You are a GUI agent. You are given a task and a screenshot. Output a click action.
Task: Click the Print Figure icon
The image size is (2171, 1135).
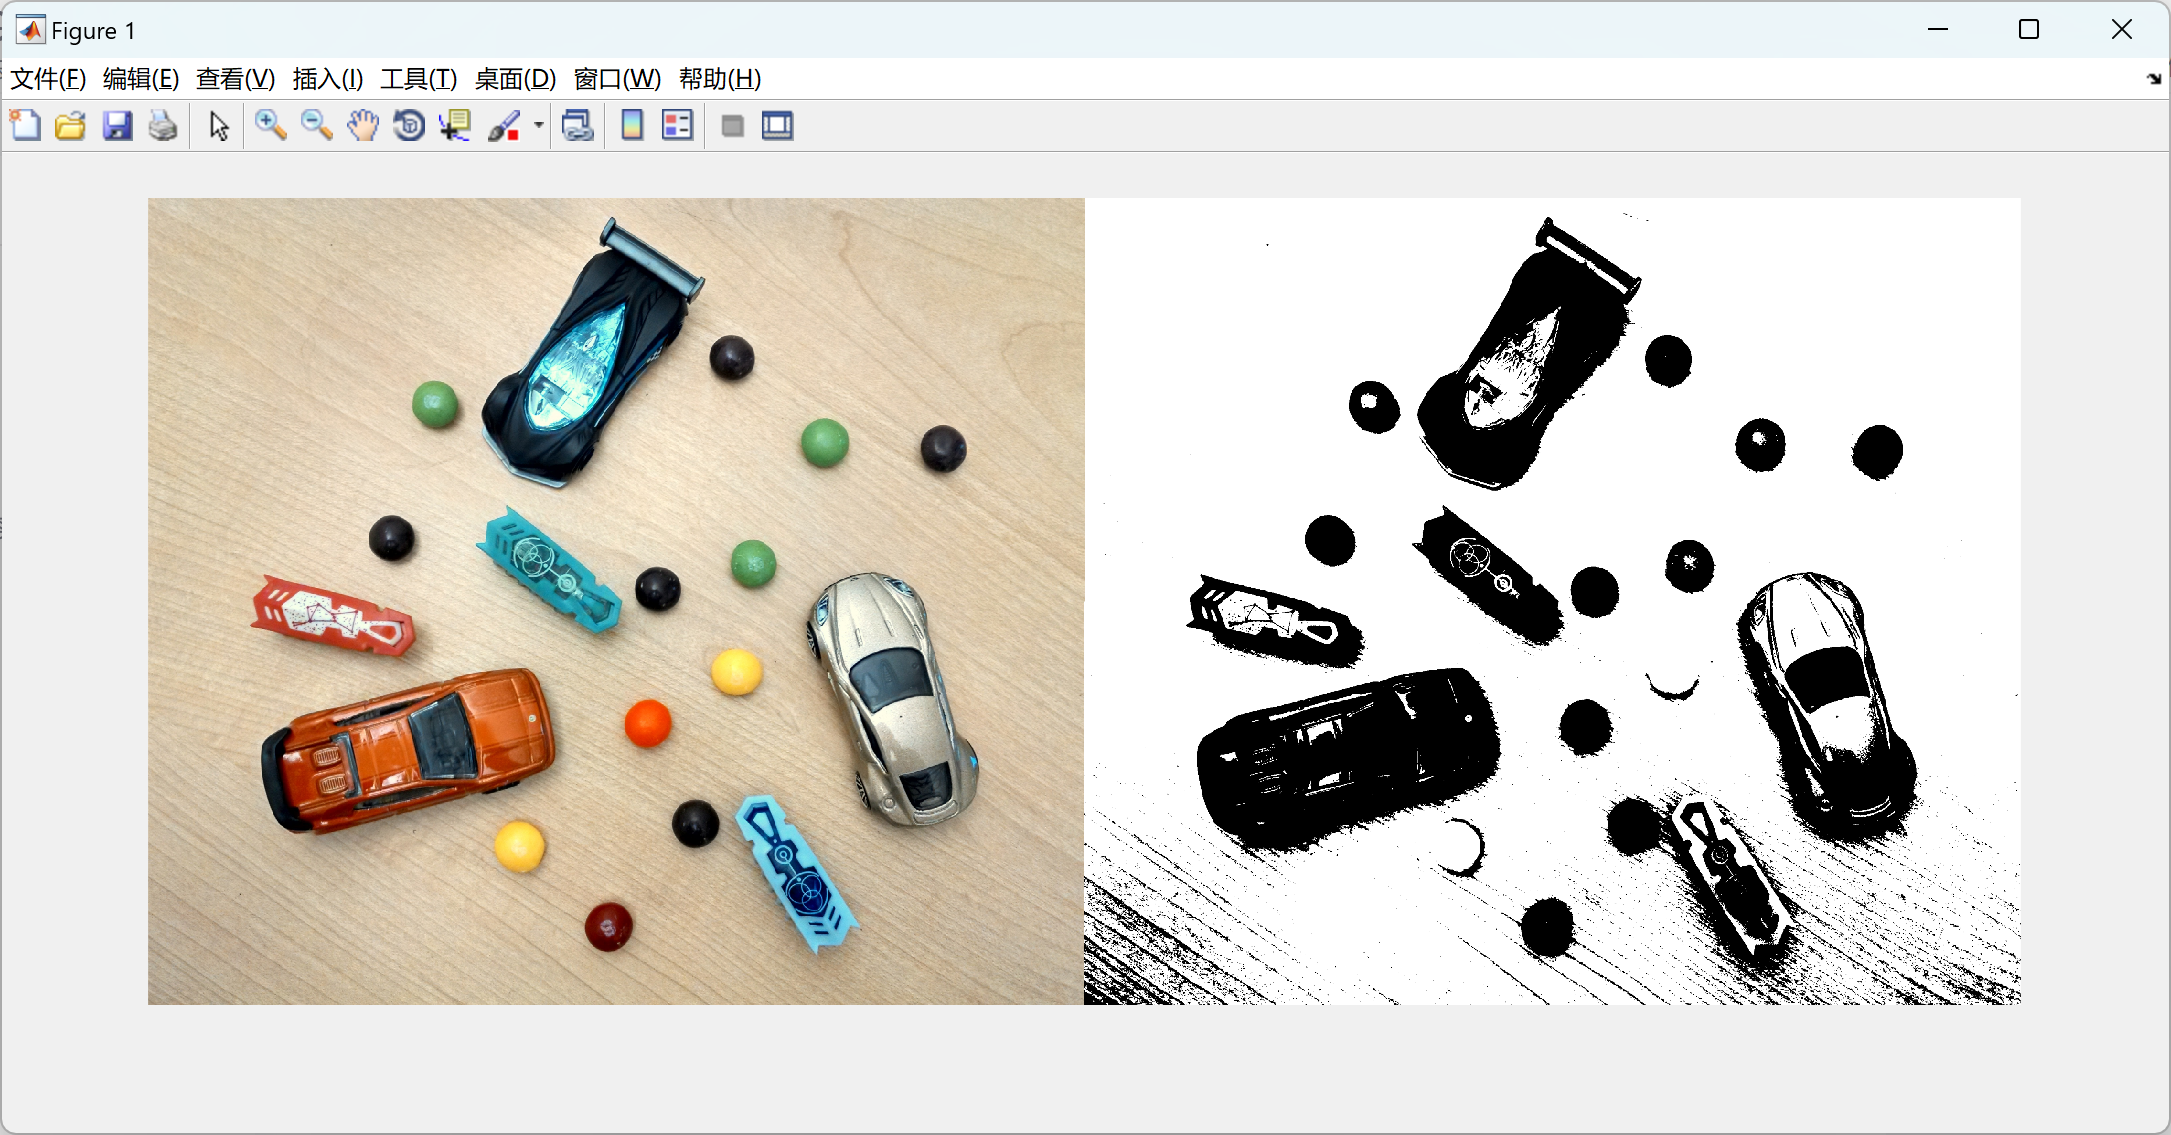[163, 126]
